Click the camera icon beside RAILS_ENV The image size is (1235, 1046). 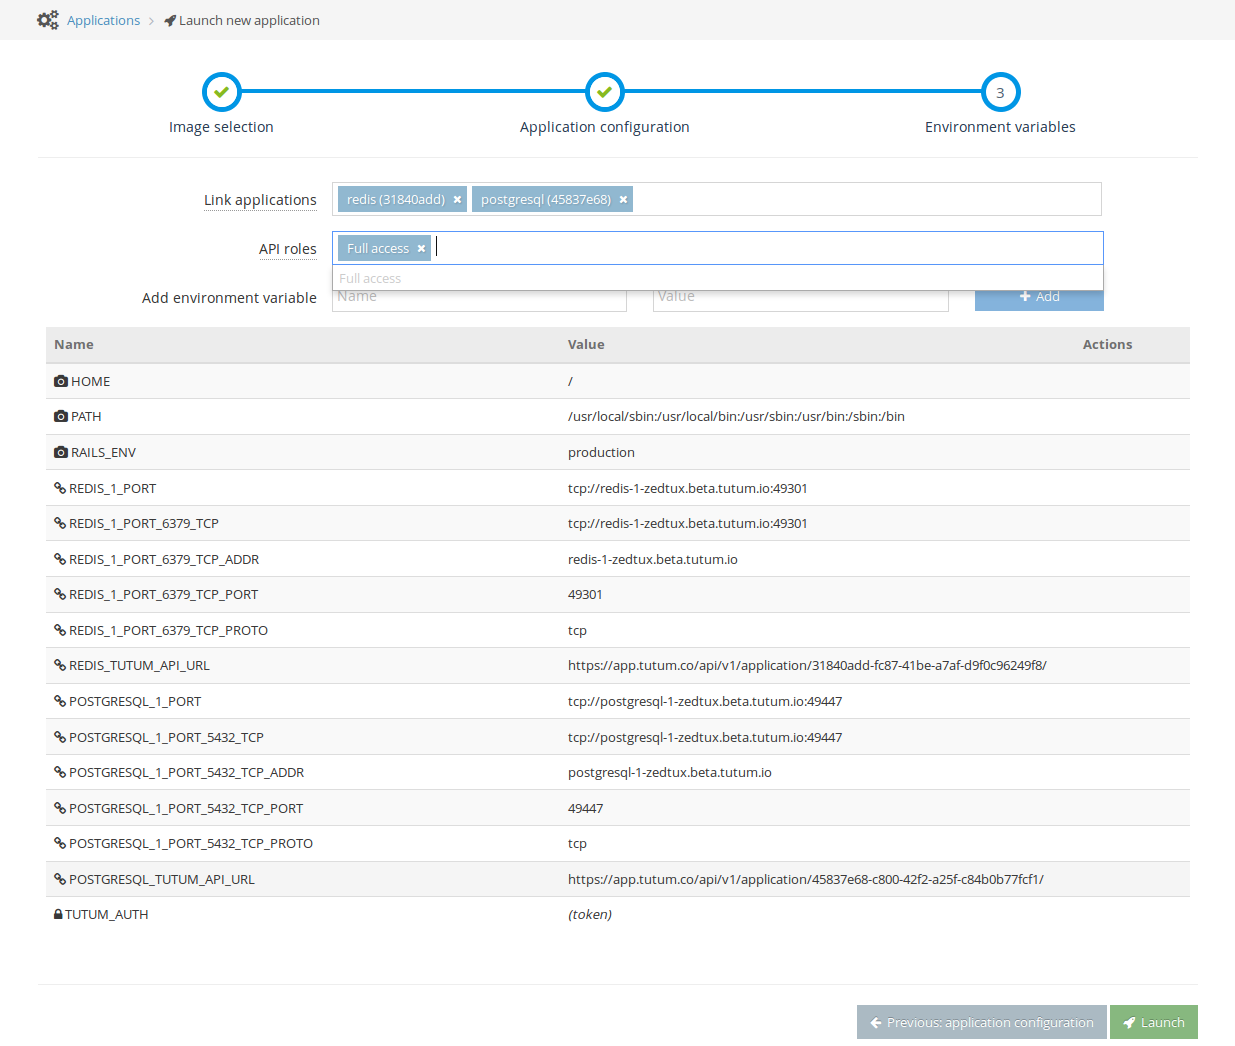61,452
